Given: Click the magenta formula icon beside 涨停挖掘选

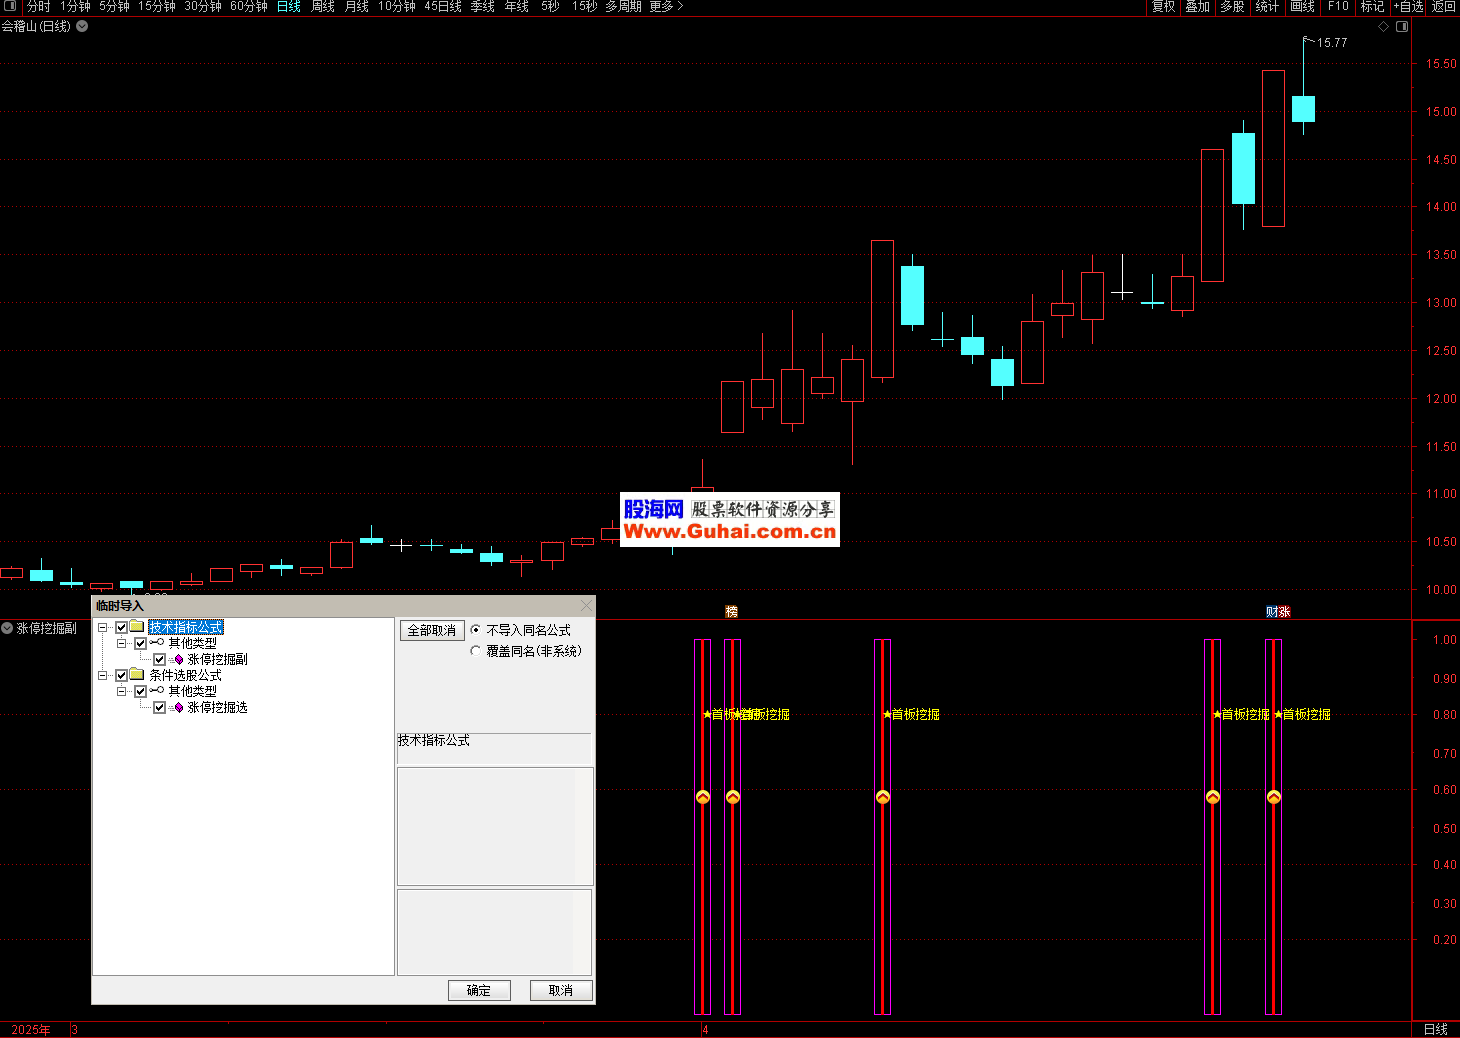Looking at the screenshot, I should (x=178, y=707).
